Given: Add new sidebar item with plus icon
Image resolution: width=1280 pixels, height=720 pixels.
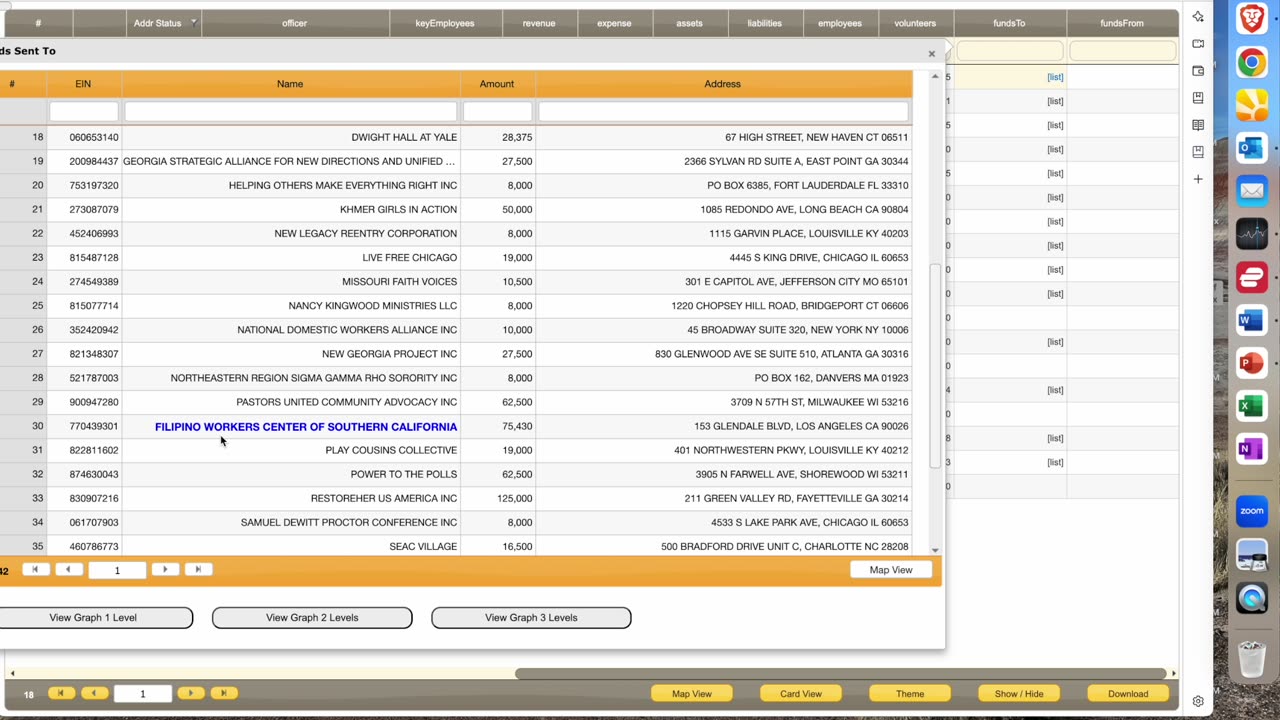Looking at the screenshot, I should (1198, 179).
